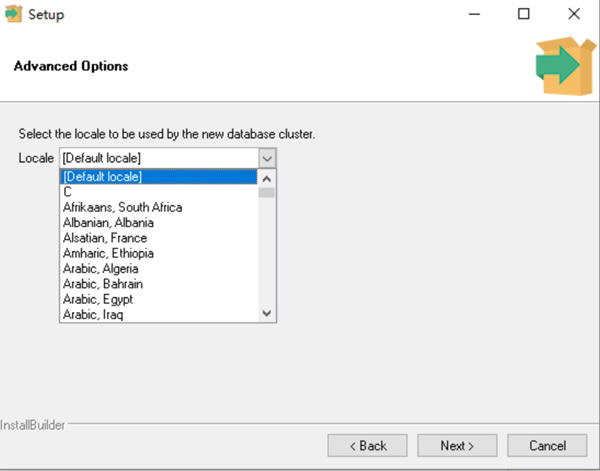Choose the C locale option
This screenshot has height=471, width=600.
point(67,192)
